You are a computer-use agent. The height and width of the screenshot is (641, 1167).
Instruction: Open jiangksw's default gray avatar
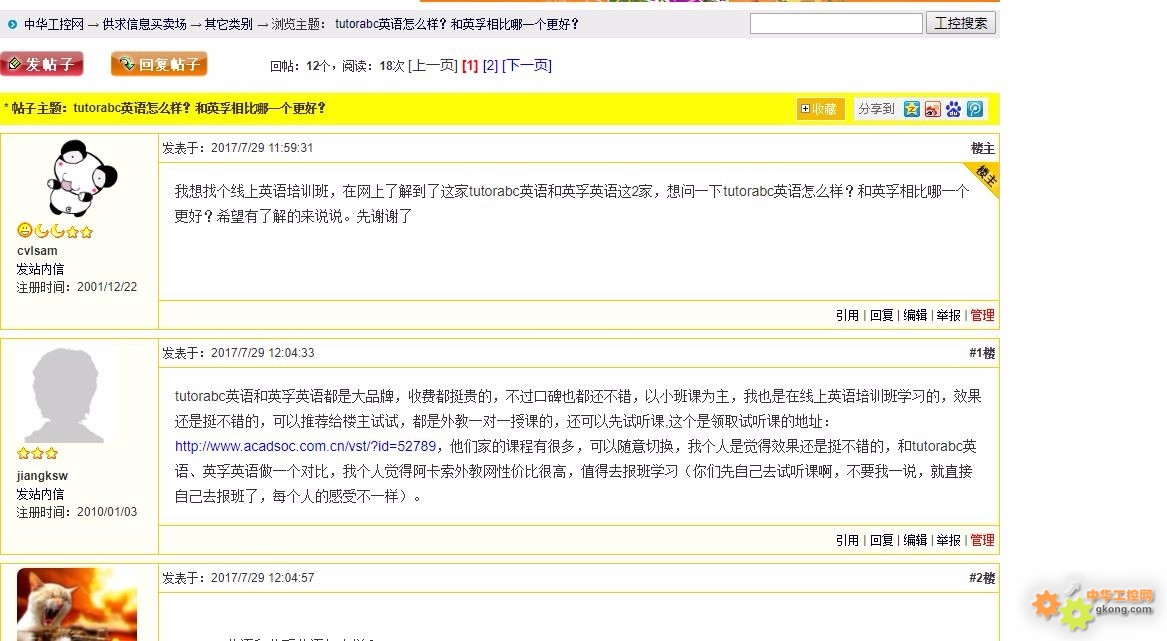tap(65, 396)
